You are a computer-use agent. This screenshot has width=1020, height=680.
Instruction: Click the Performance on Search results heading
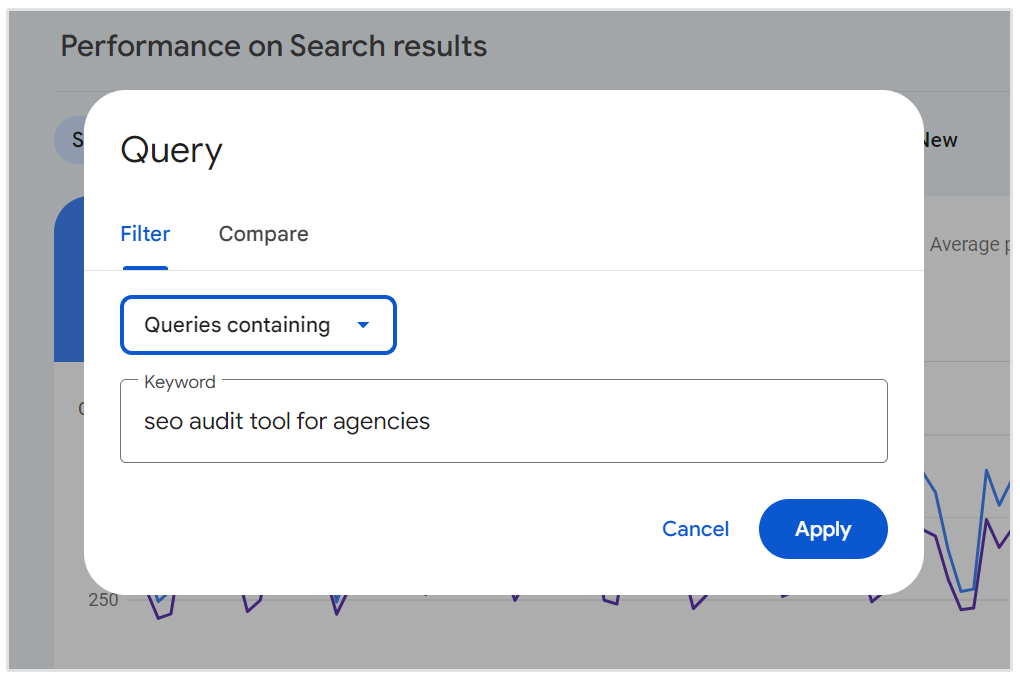(x=273, y=46)
